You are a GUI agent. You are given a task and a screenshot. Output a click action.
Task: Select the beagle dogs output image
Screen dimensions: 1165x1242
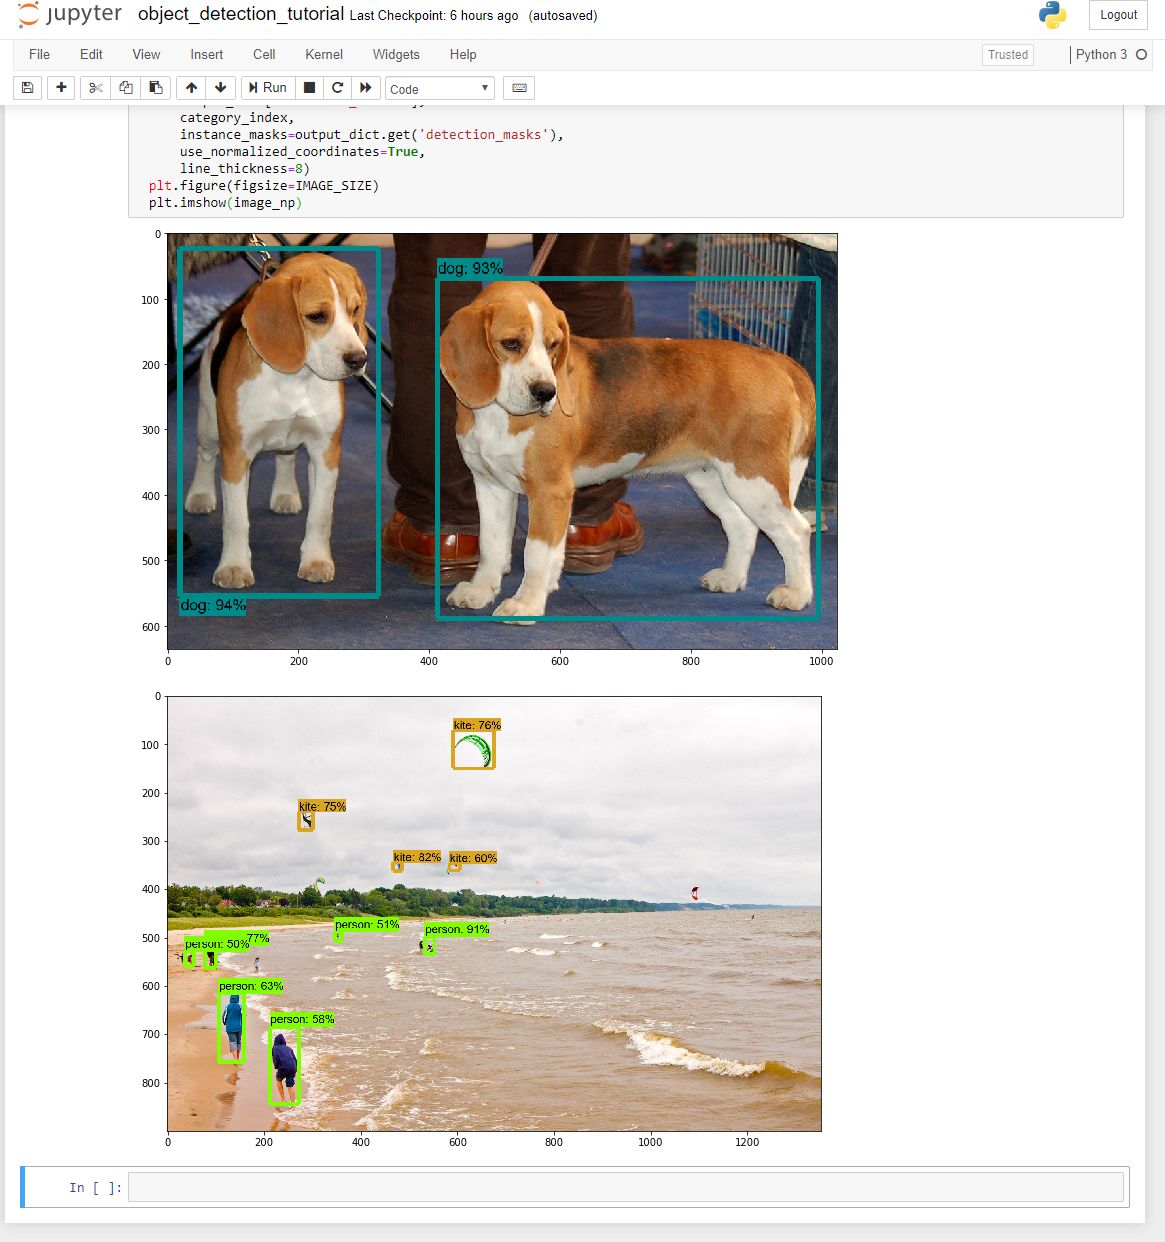(502, 441)
